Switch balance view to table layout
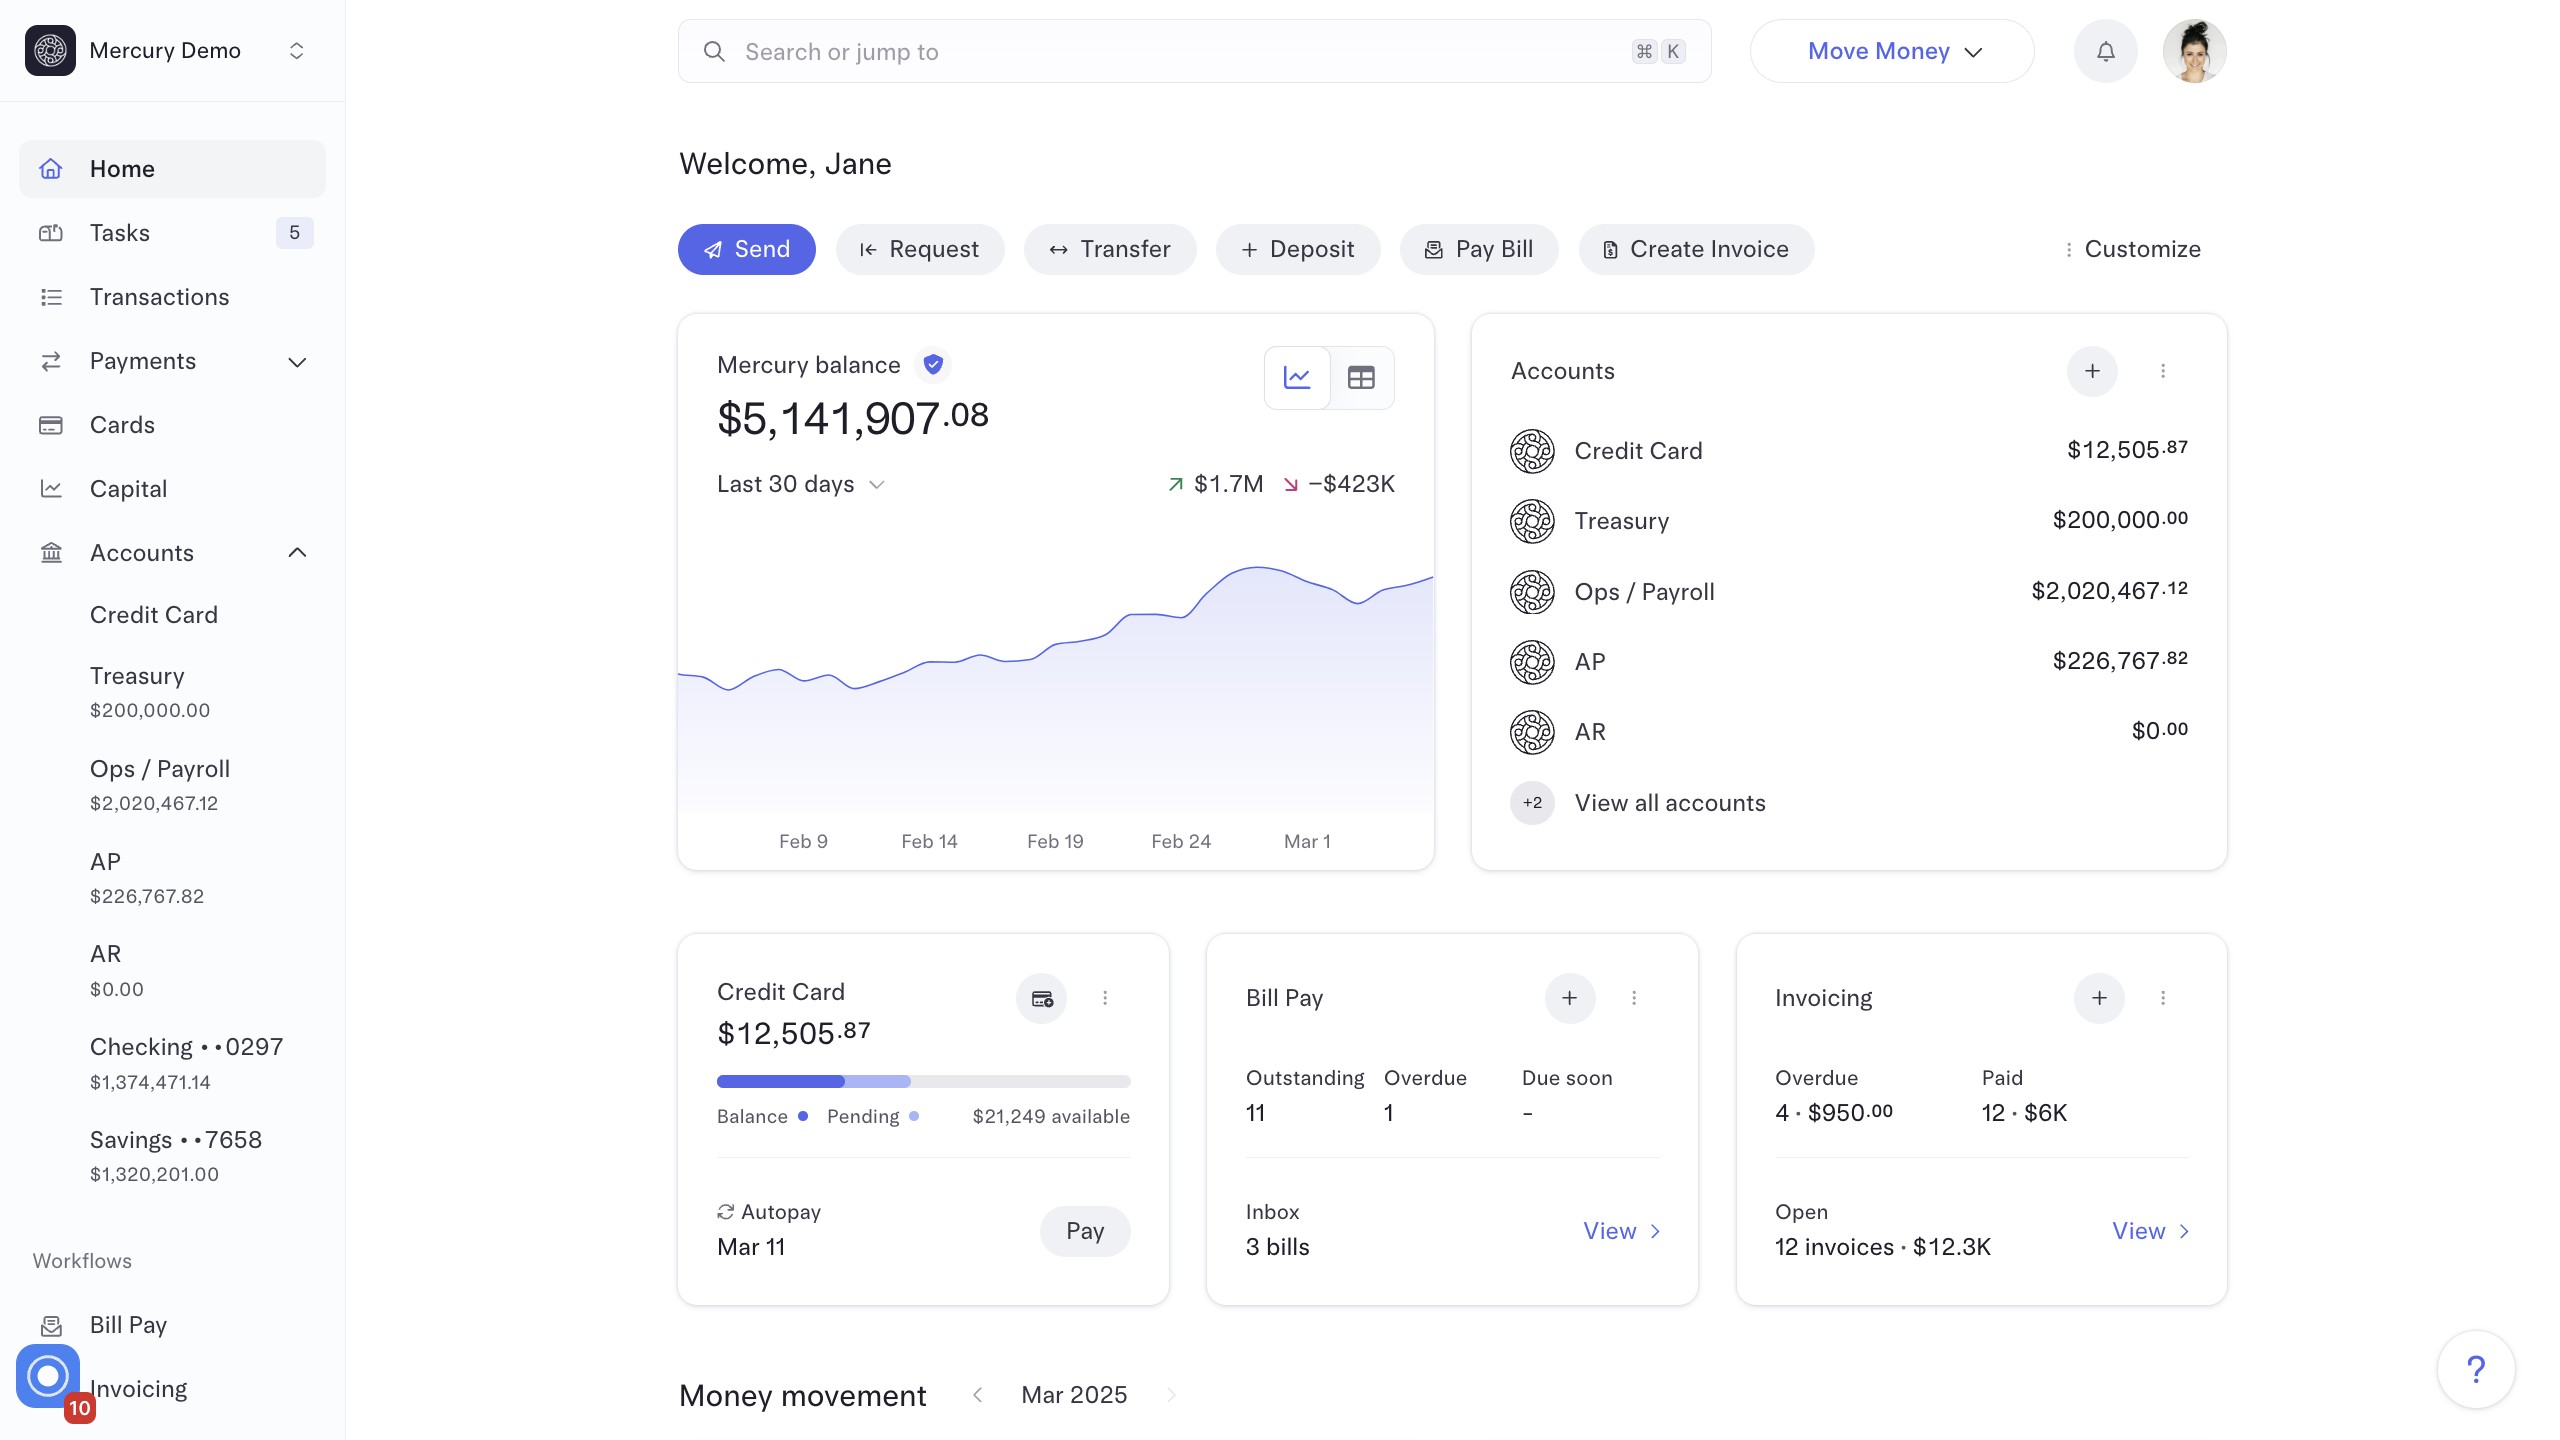This screenshot has height=1440, width=2560. click(x=1361, y=378)
